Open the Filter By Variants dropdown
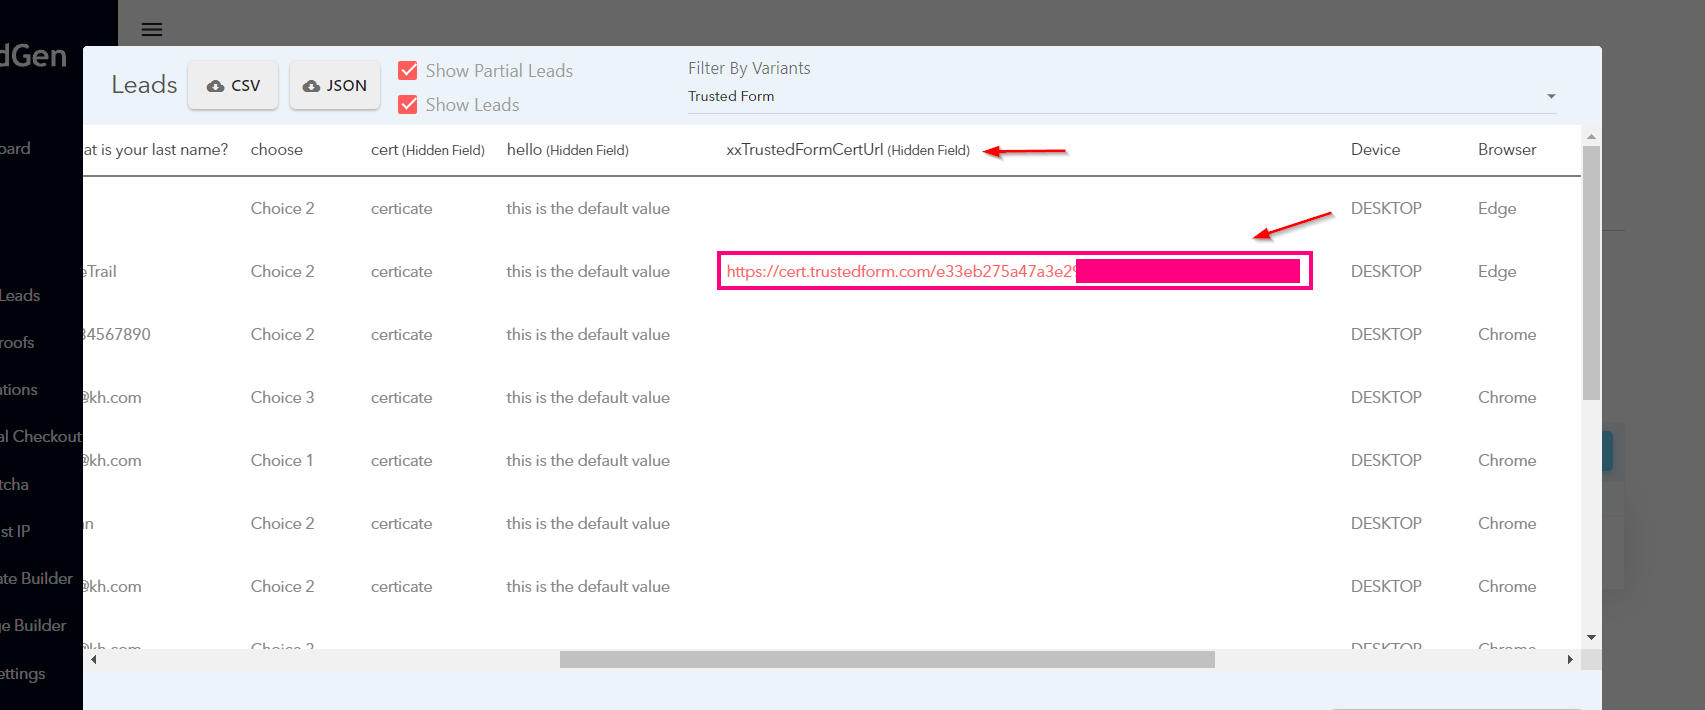Viewport: 1705px width, 710px height. pos(1122,96)
